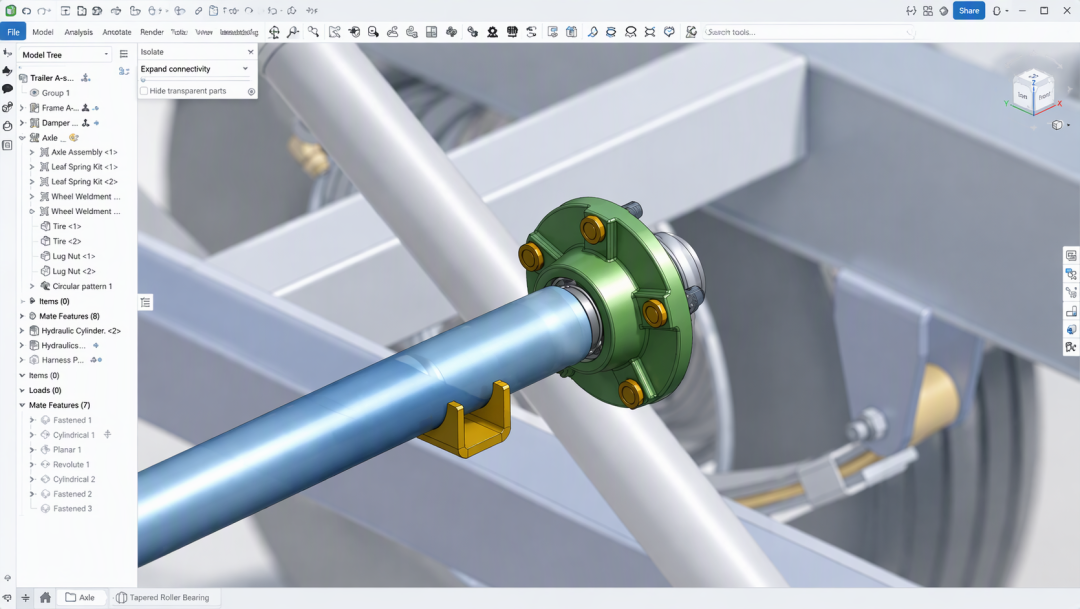The image size is (1080, 609).
Task: Expand the Leaf Spring Kit <2> node
Action: [x=32, y=182]
